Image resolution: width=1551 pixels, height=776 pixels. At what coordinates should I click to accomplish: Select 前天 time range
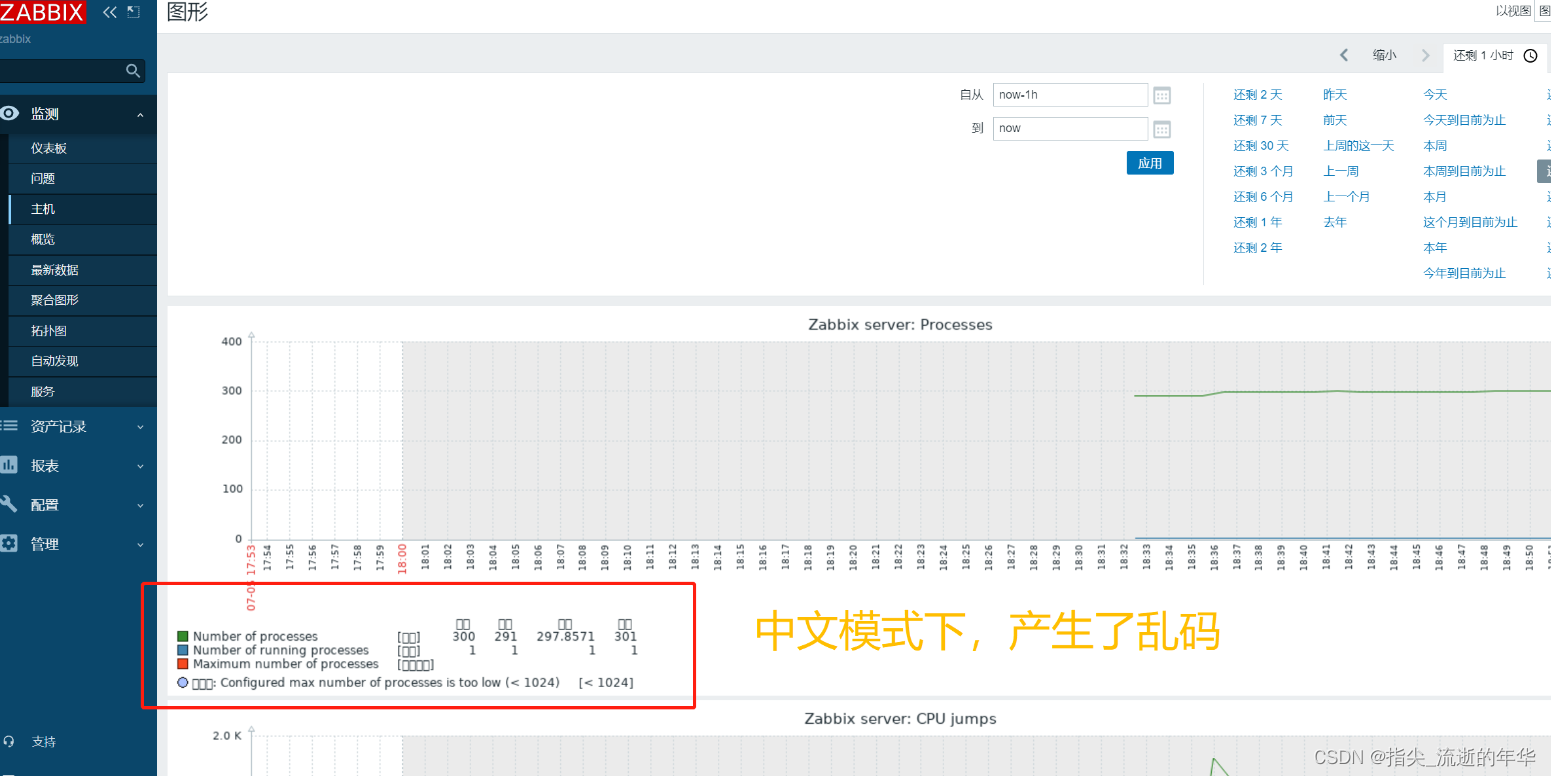1335,120
